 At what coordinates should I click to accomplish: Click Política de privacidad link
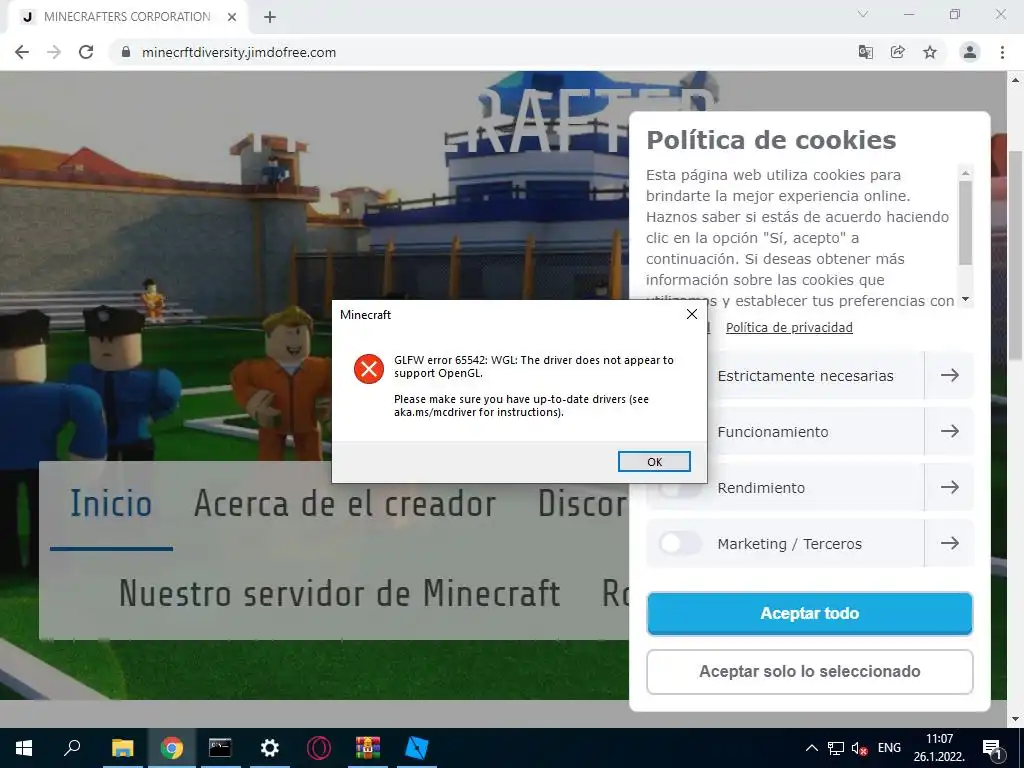pos(789,327)
